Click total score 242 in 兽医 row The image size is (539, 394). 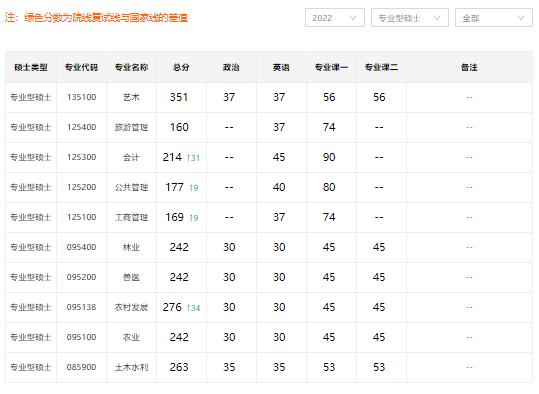pos(179,277)
